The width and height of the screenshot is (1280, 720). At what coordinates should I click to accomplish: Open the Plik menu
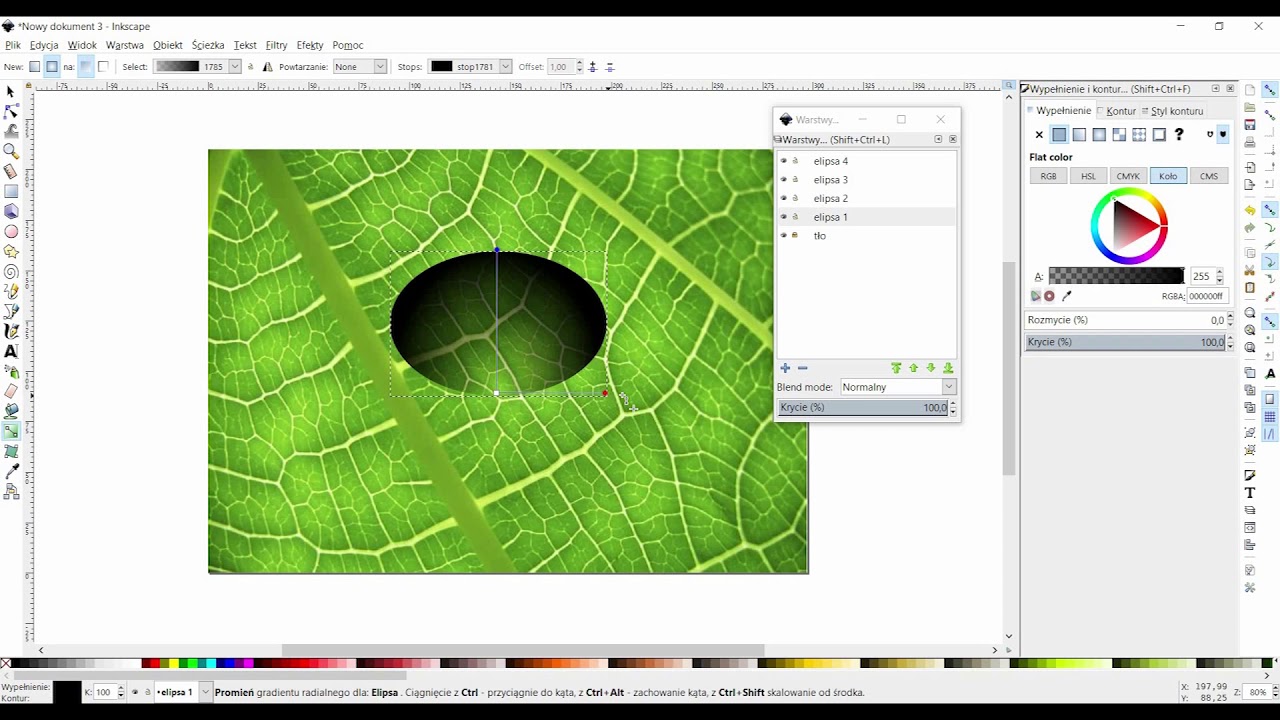pyautogui.click(x=13, y=45)
